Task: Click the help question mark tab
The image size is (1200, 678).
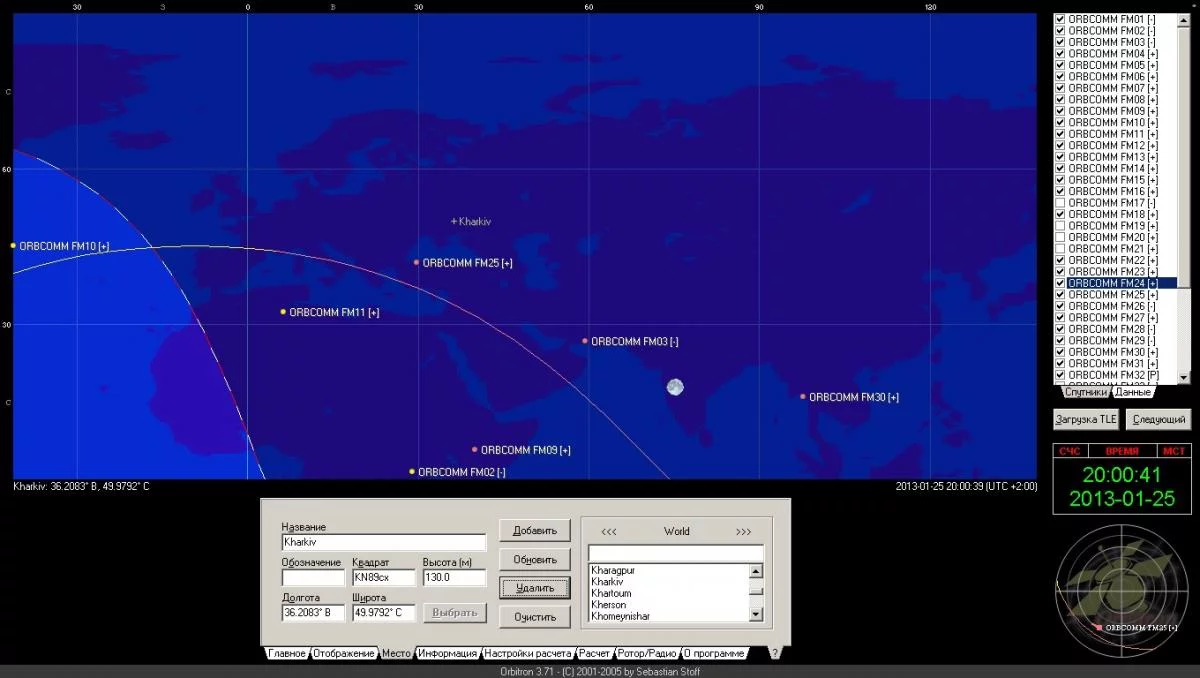Action: (x=774, y=653)
